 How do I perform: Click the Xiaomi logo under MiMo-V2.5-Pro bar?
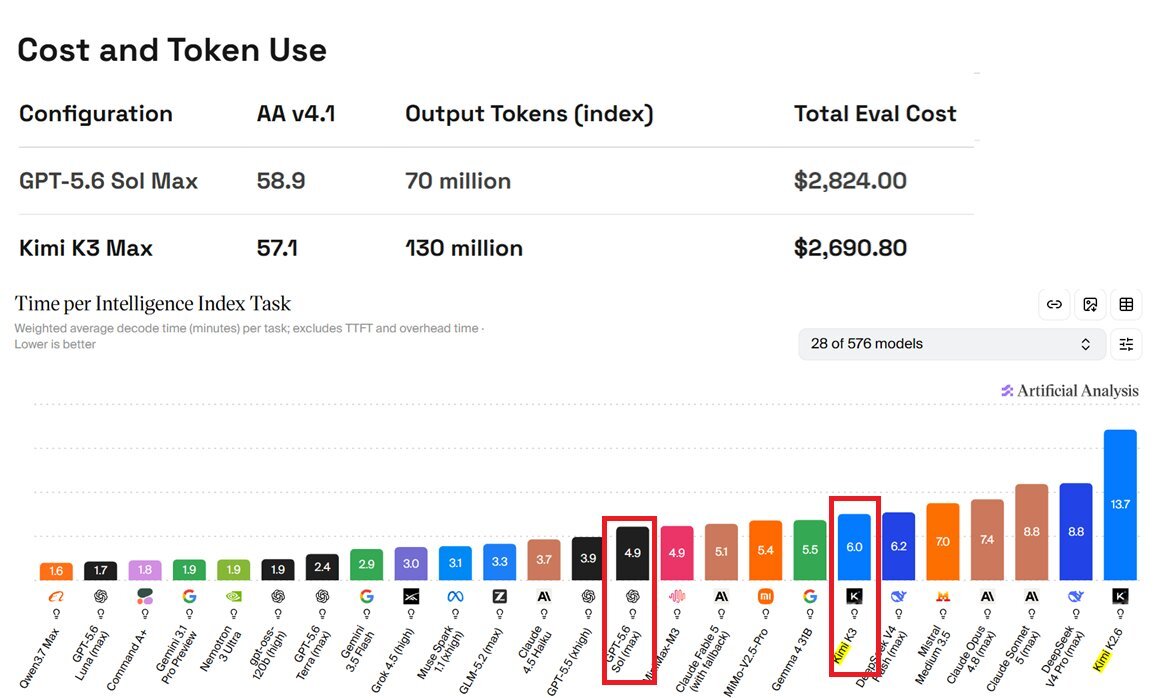pos(765,596)
